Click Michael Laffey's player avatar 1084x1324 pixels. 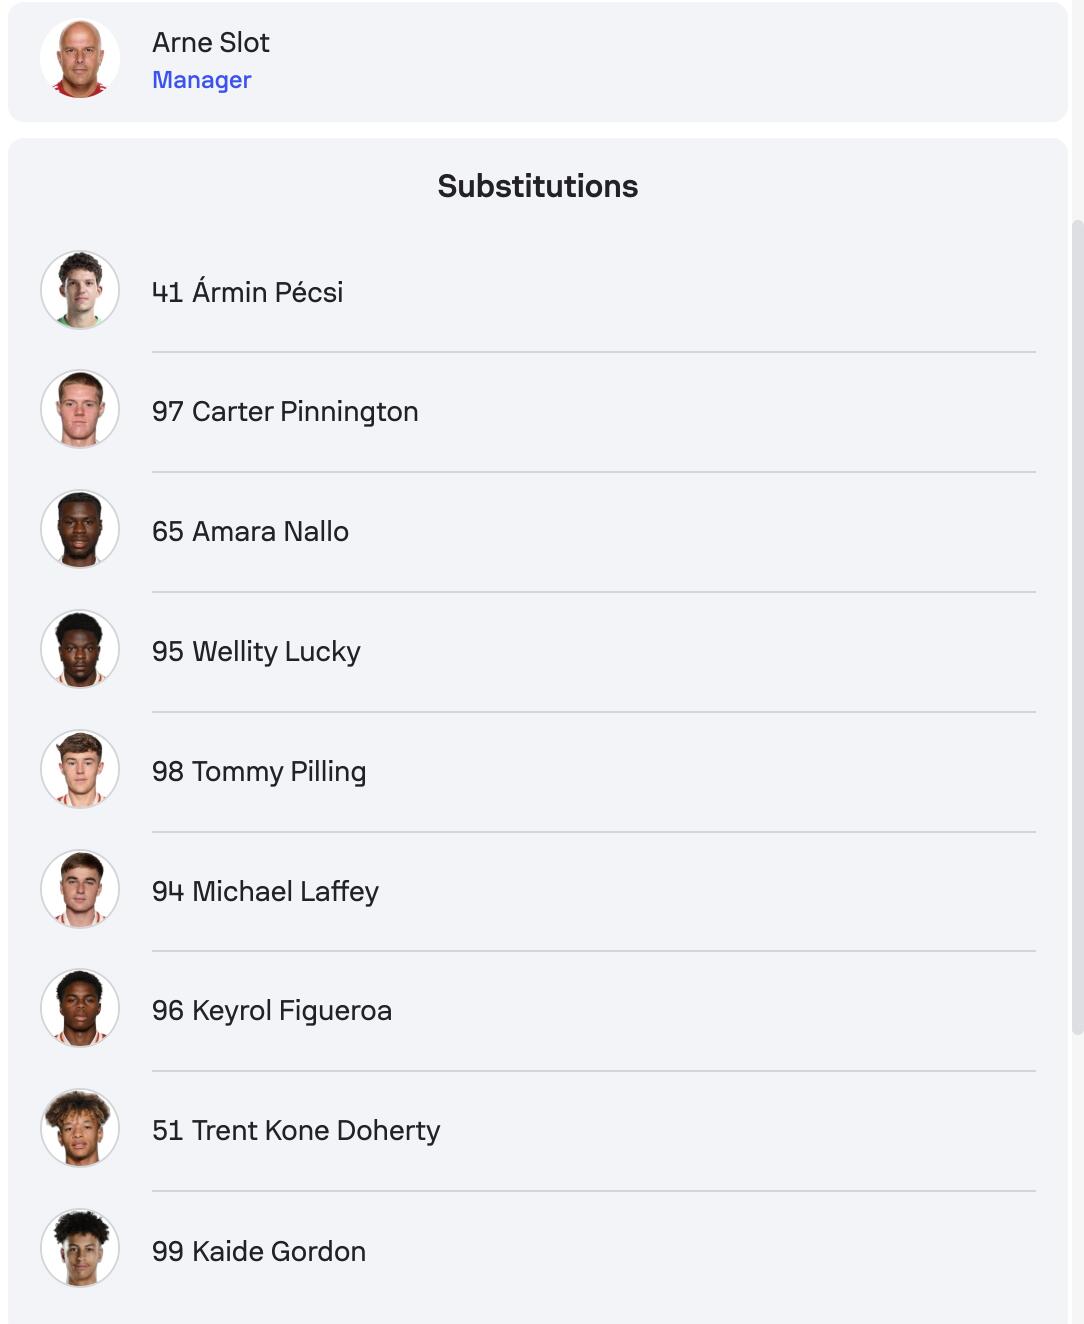point(80,889)
